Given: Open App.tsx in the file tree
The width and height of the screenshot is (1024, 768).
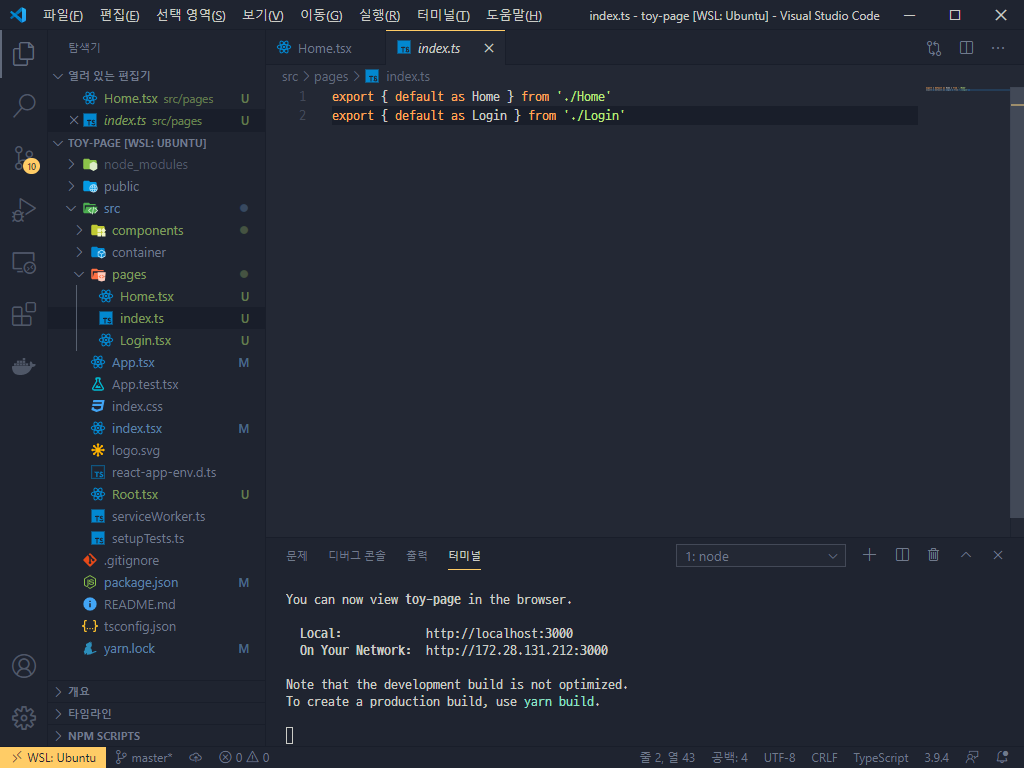Looking at the screenshot, I should [157, 362].
